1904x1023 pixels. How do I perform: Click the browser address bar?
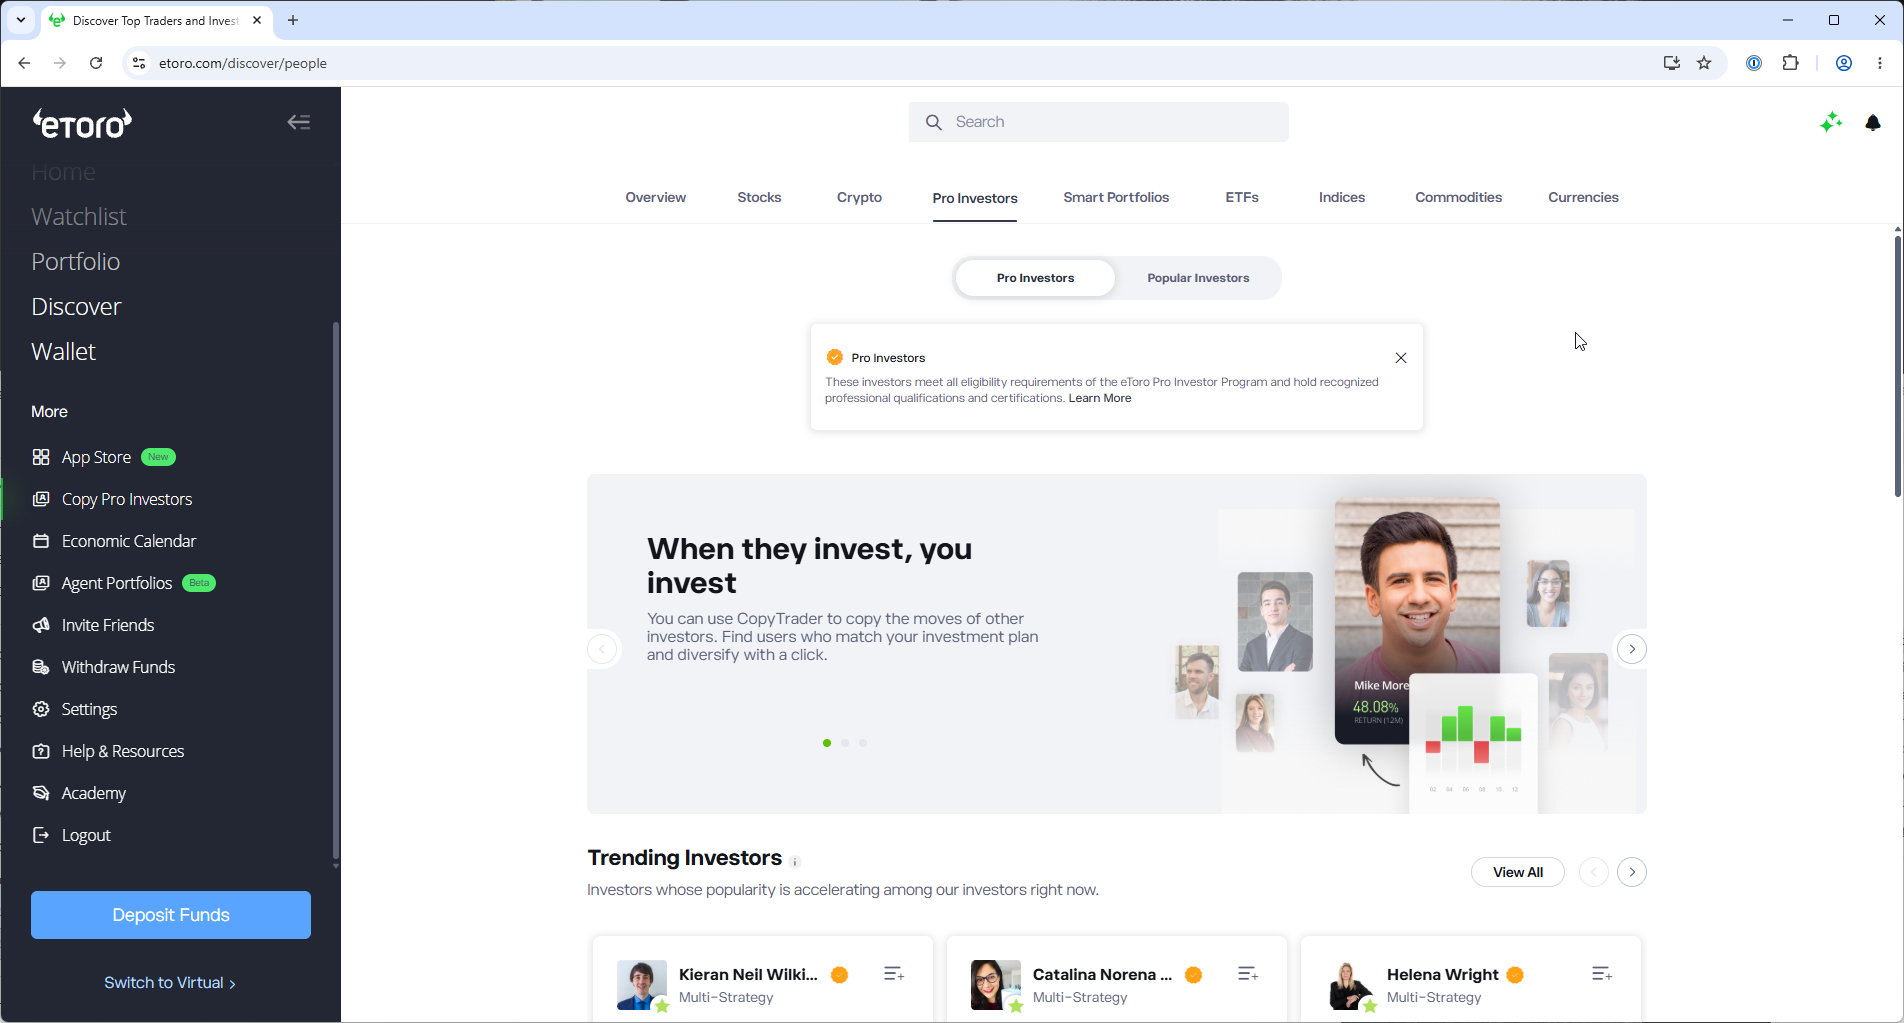900,63
